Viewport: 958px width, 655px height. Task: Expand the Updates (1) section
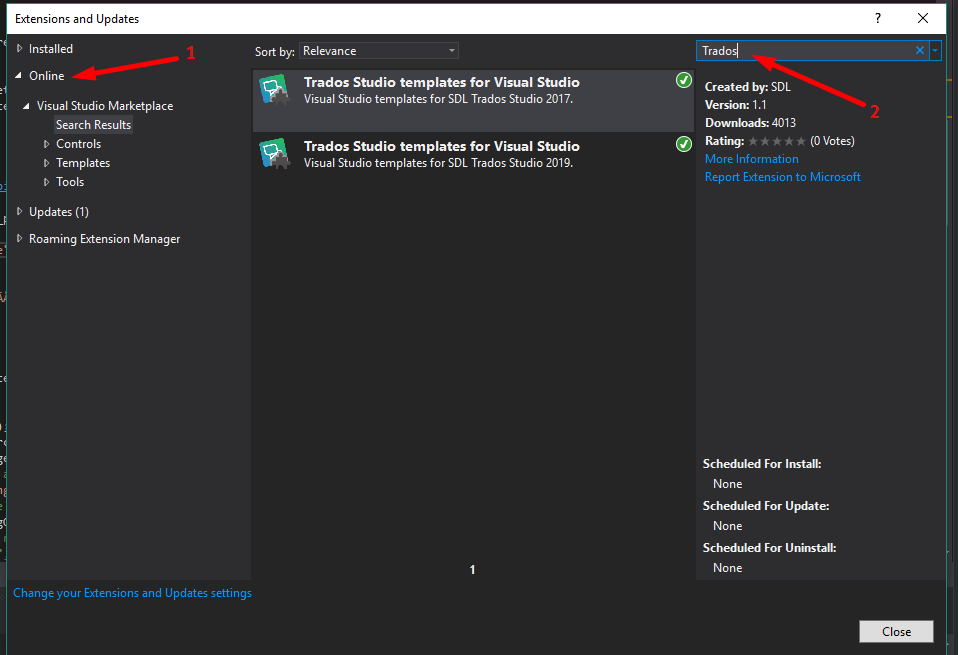click(19, 212)
